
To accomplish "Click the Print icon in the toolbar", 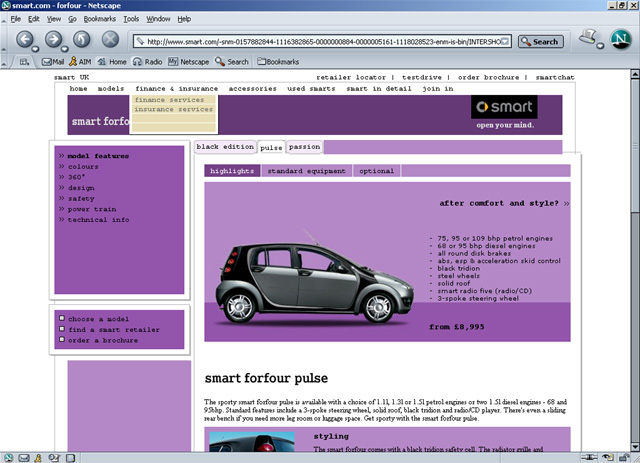I will coord(587,37).
